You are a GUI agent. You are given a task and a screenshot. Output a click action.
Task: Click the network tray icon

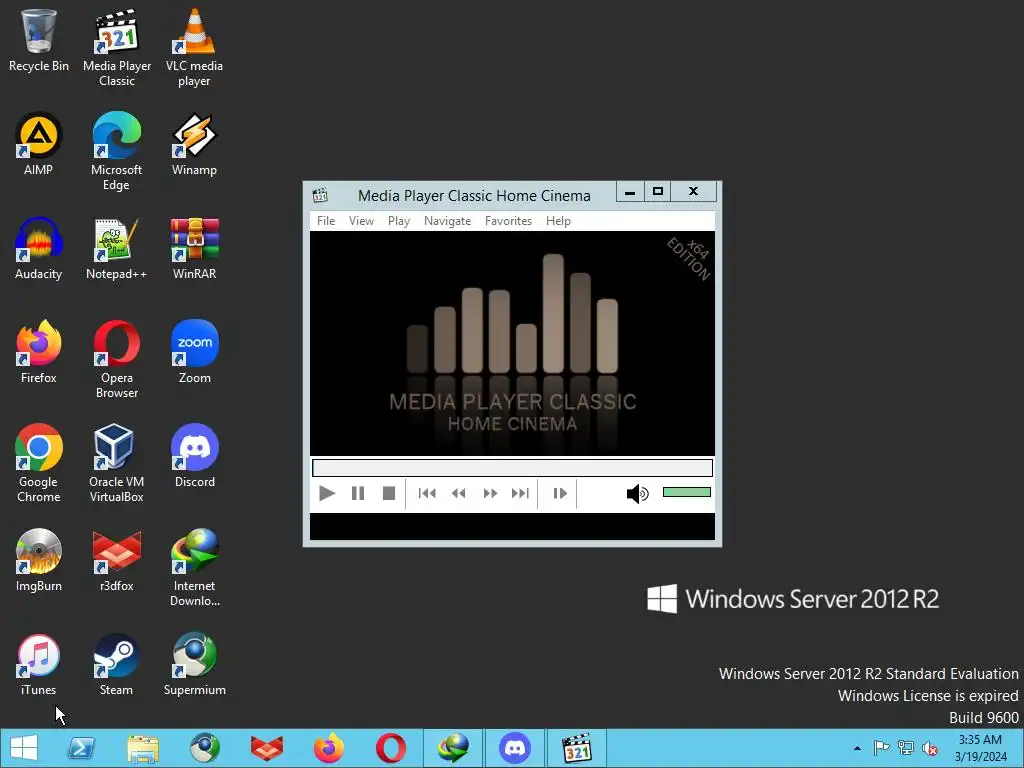point(906,748)
